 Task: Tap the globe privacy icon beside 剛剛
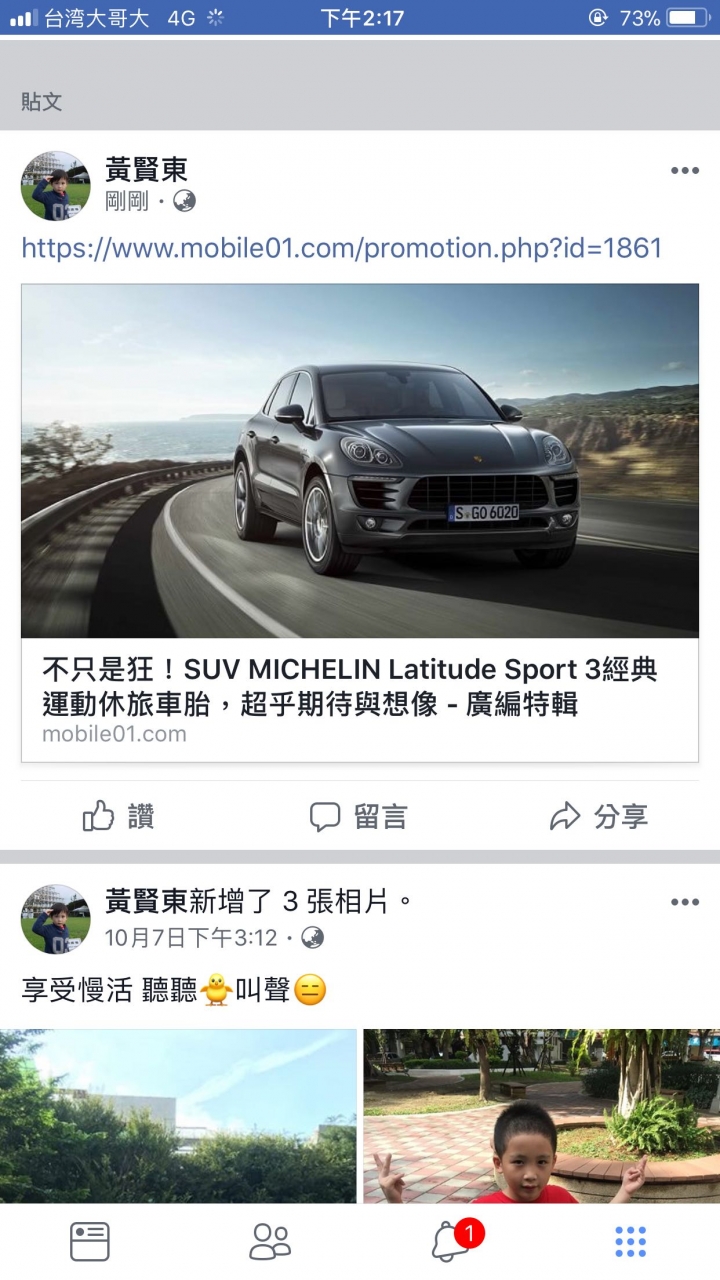click(184, 201)
